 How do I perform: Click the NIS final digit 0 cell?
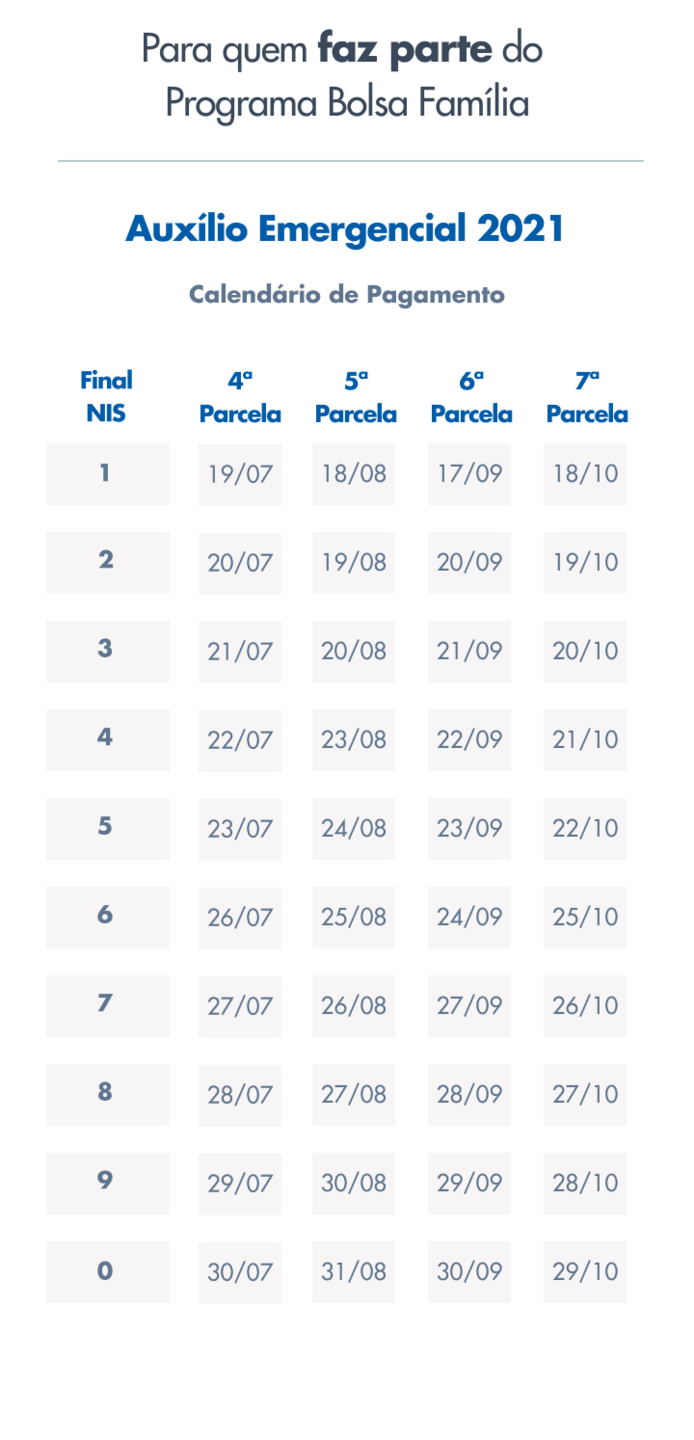pyautogui.click(x=107, y=1272)
